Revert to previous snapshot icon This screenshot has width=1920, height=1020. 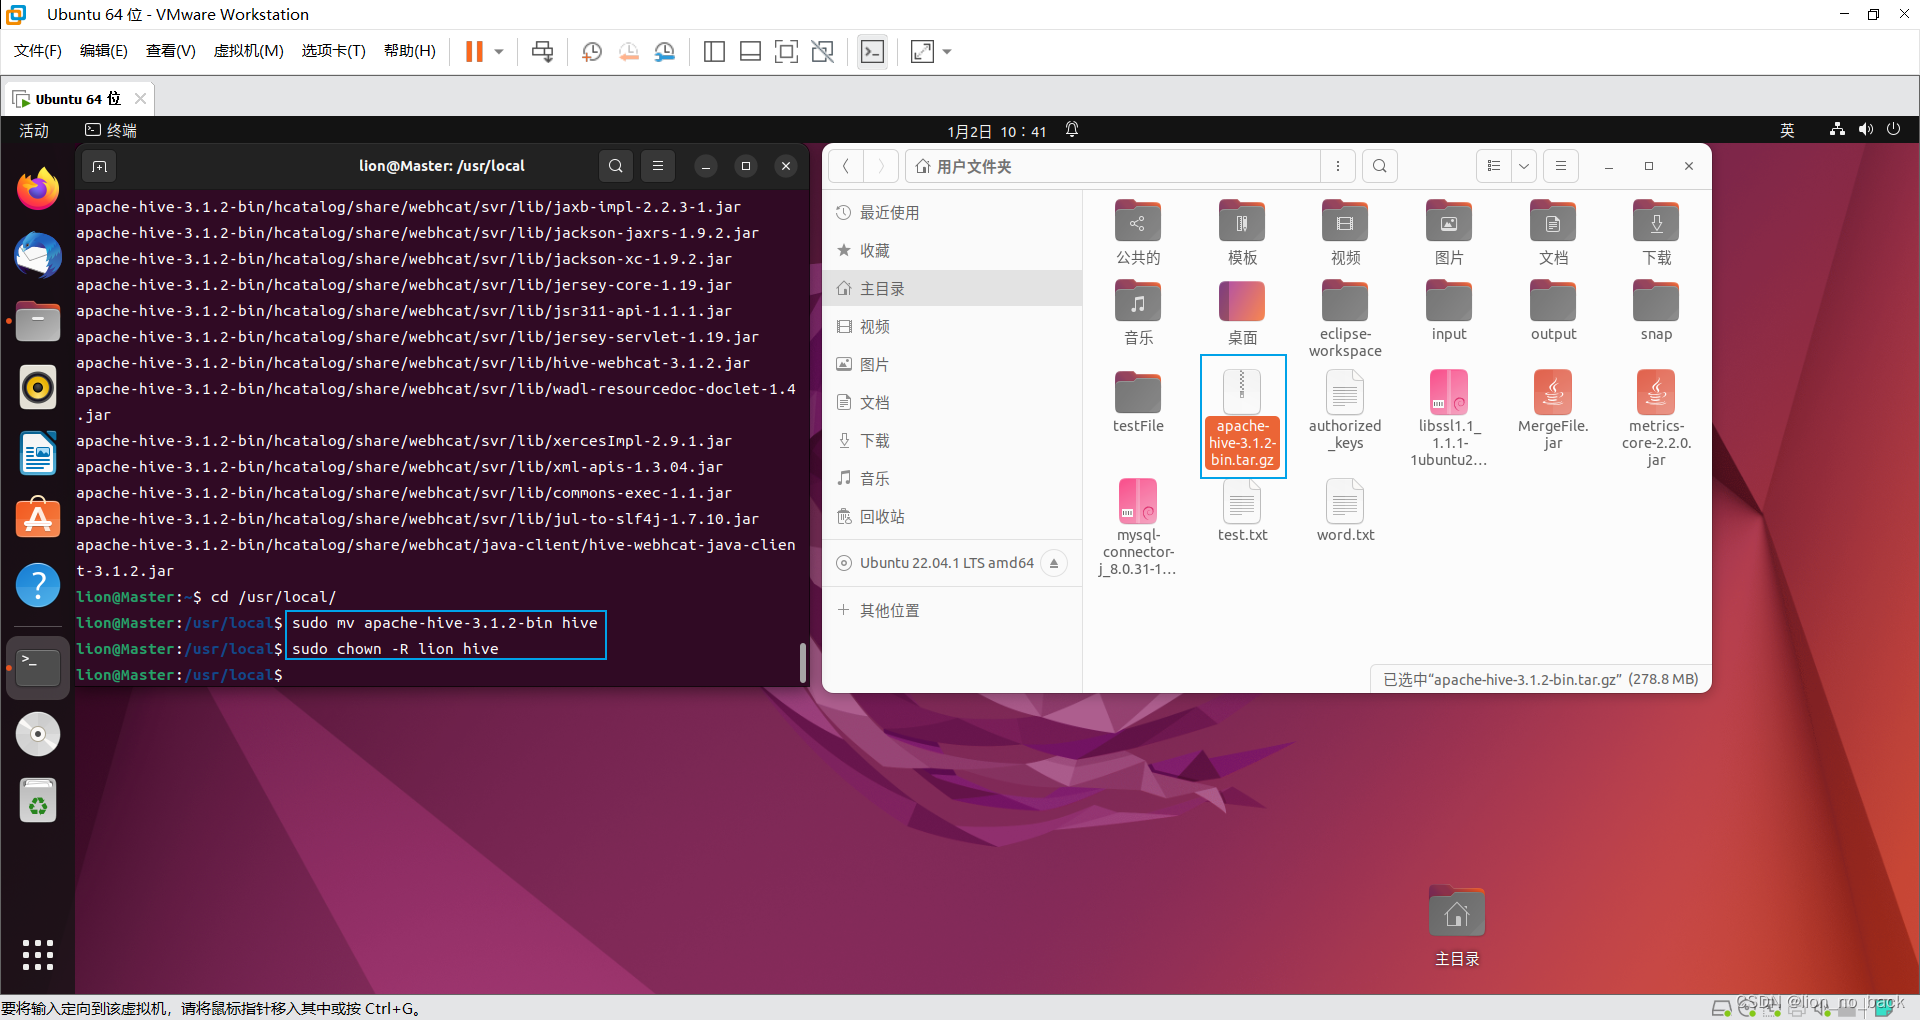628,51
